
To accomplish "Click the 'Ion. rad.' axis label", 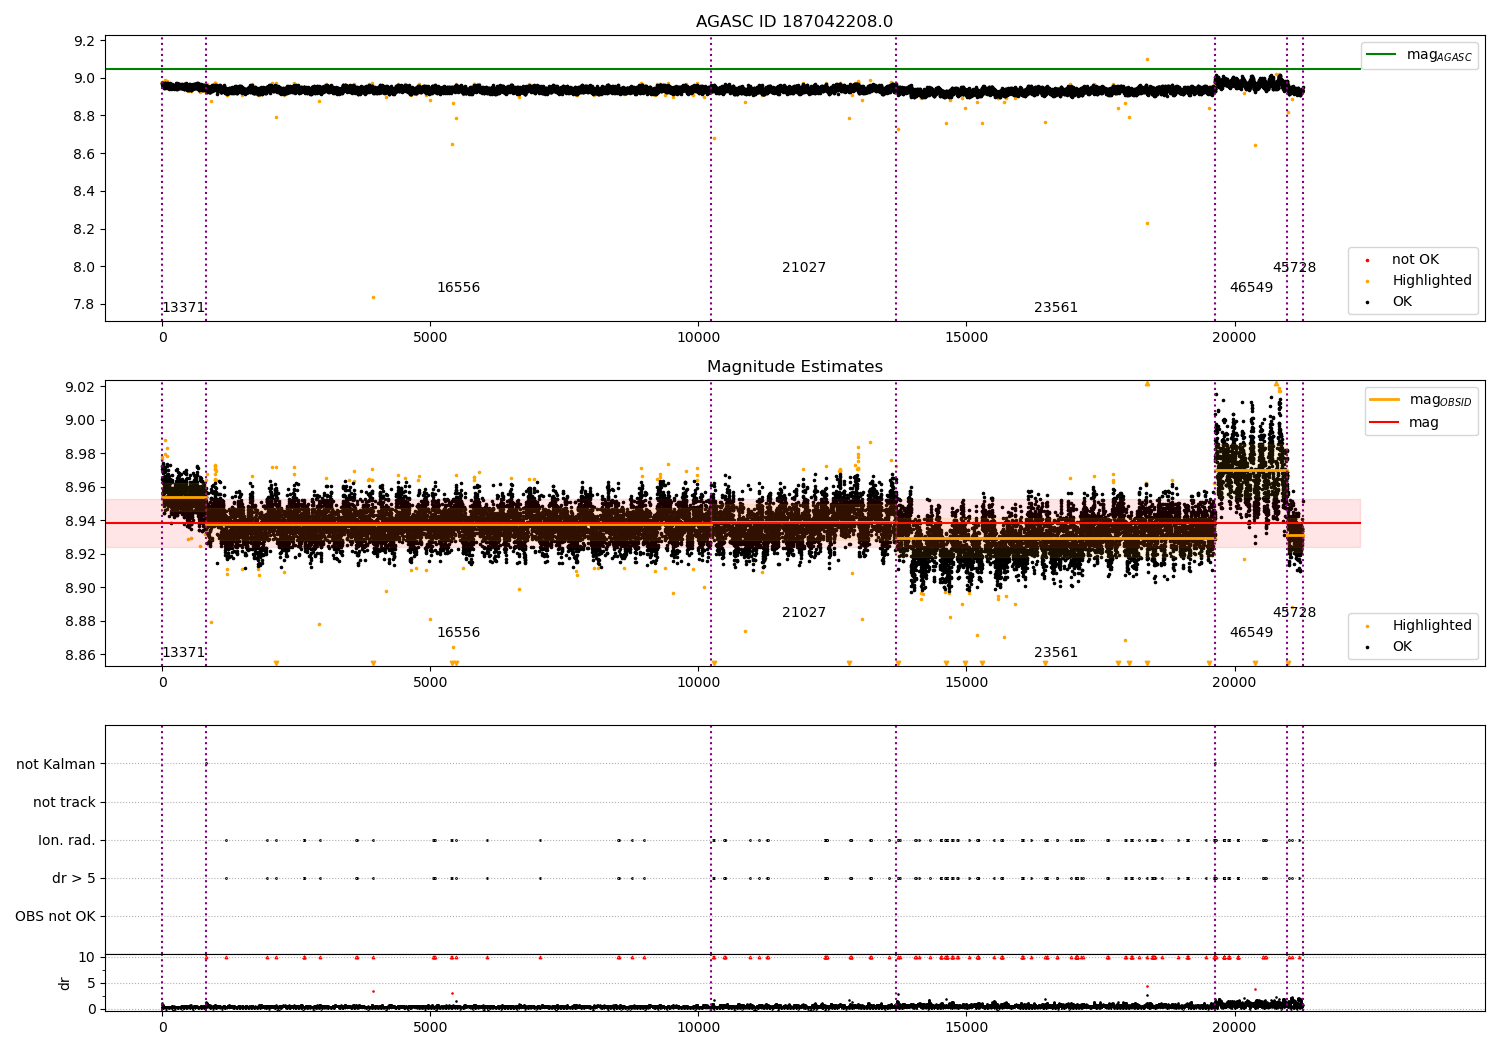I will 67,840.
